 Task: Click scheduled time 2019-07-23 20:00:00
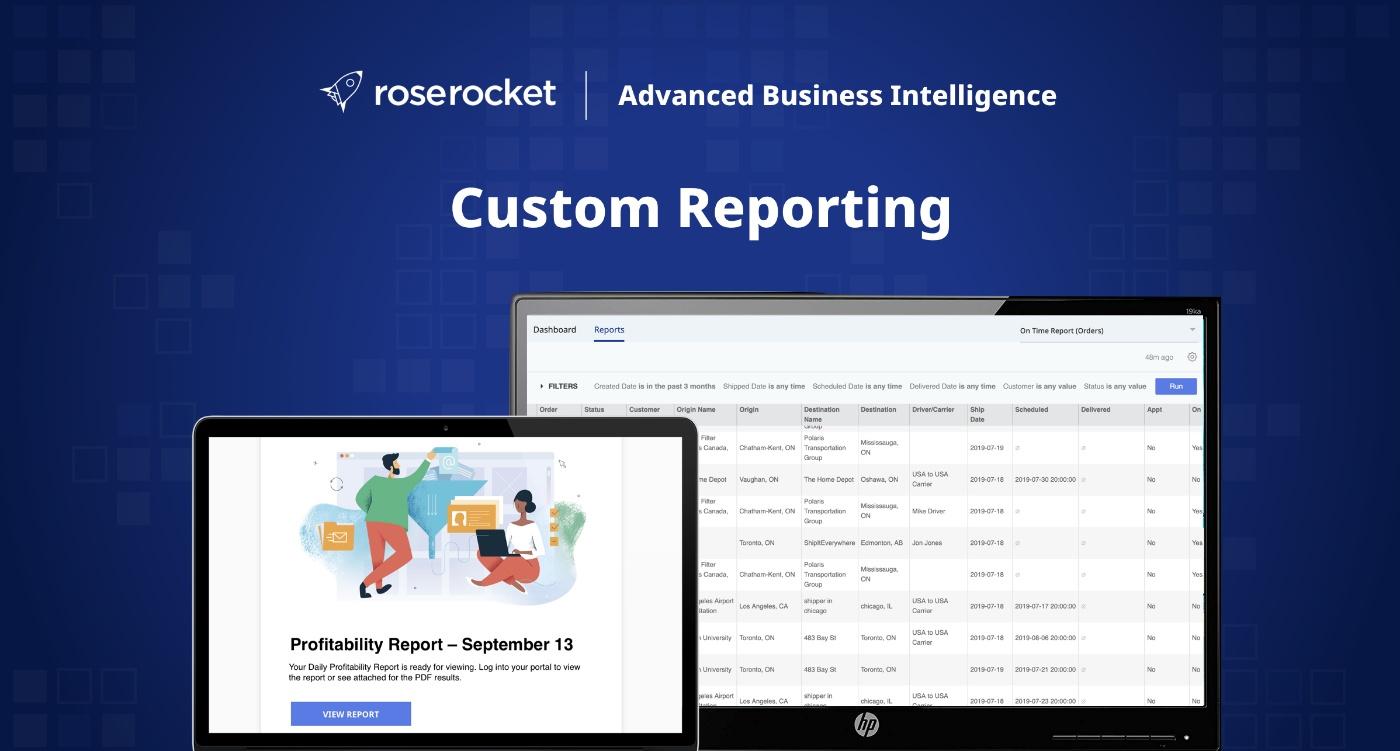(x=1045, y=701)
